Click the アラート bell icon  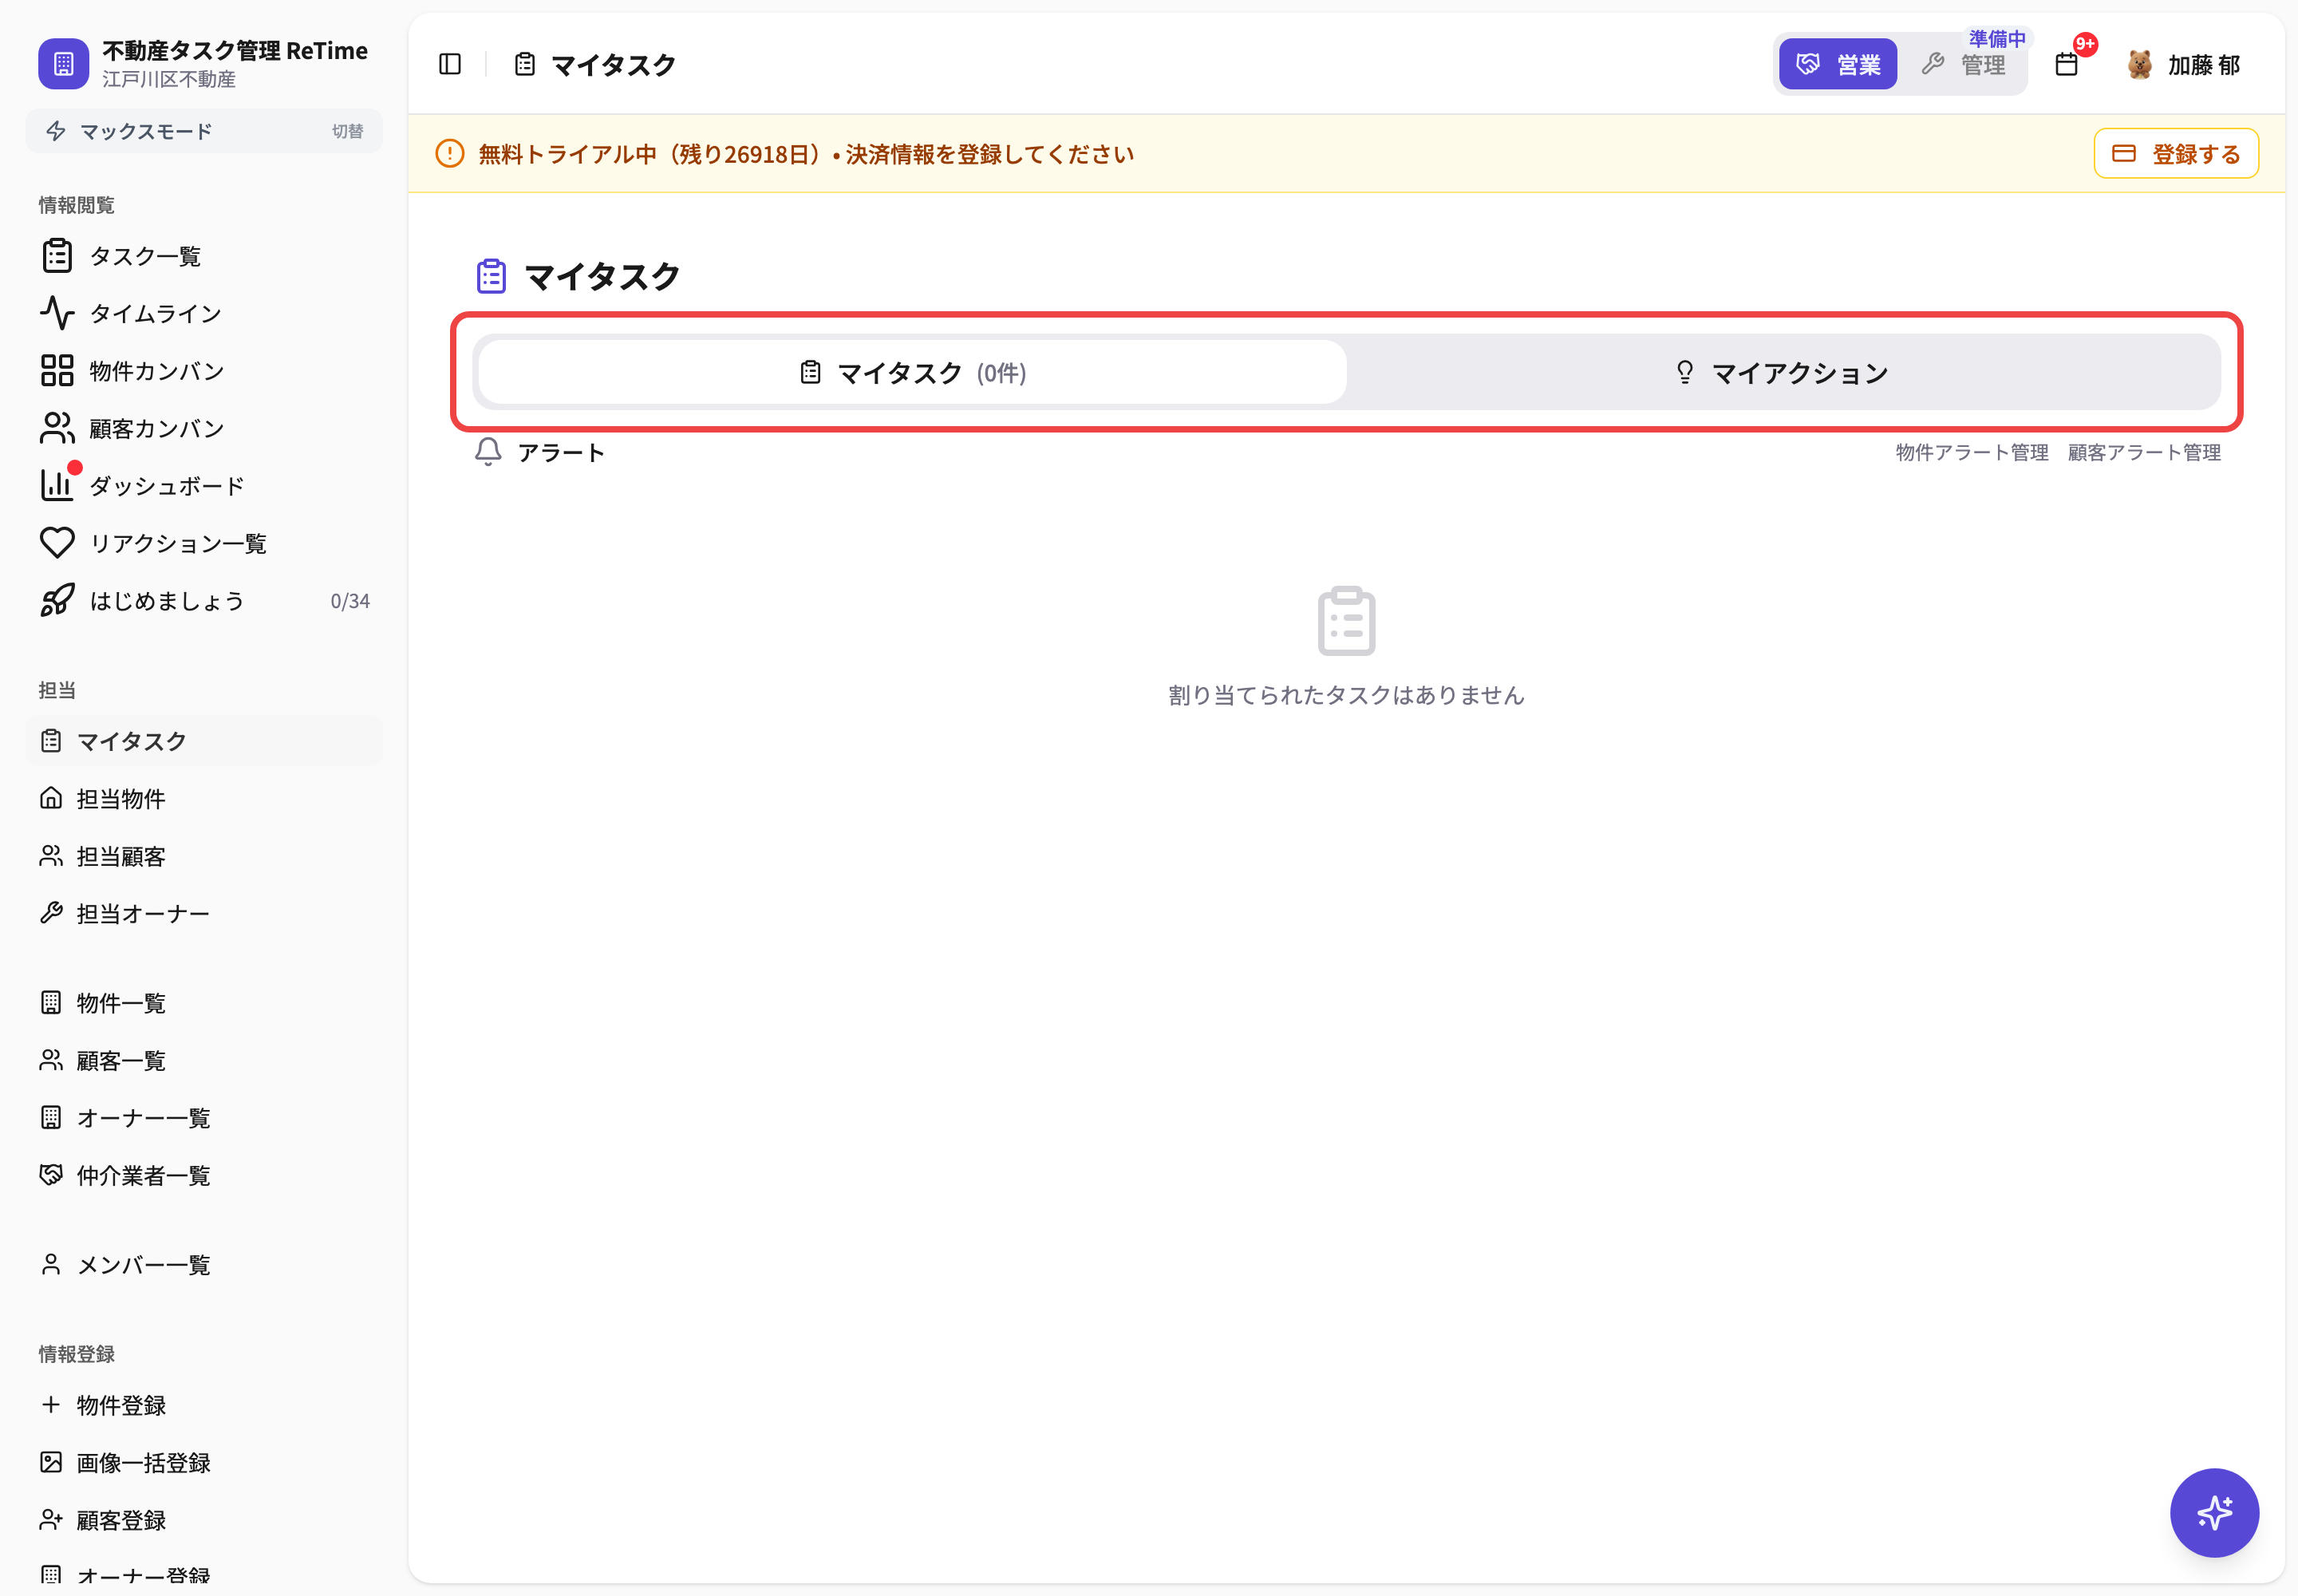488,452
